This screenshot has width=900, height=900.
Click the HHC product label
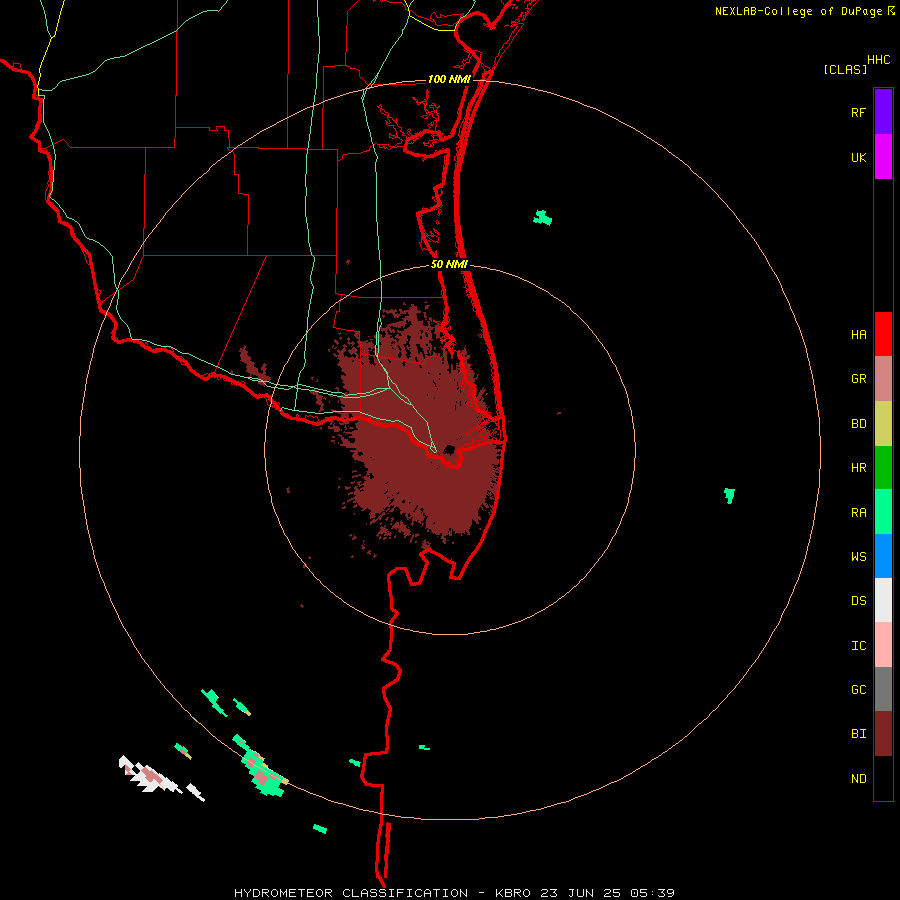coord(878,60)
